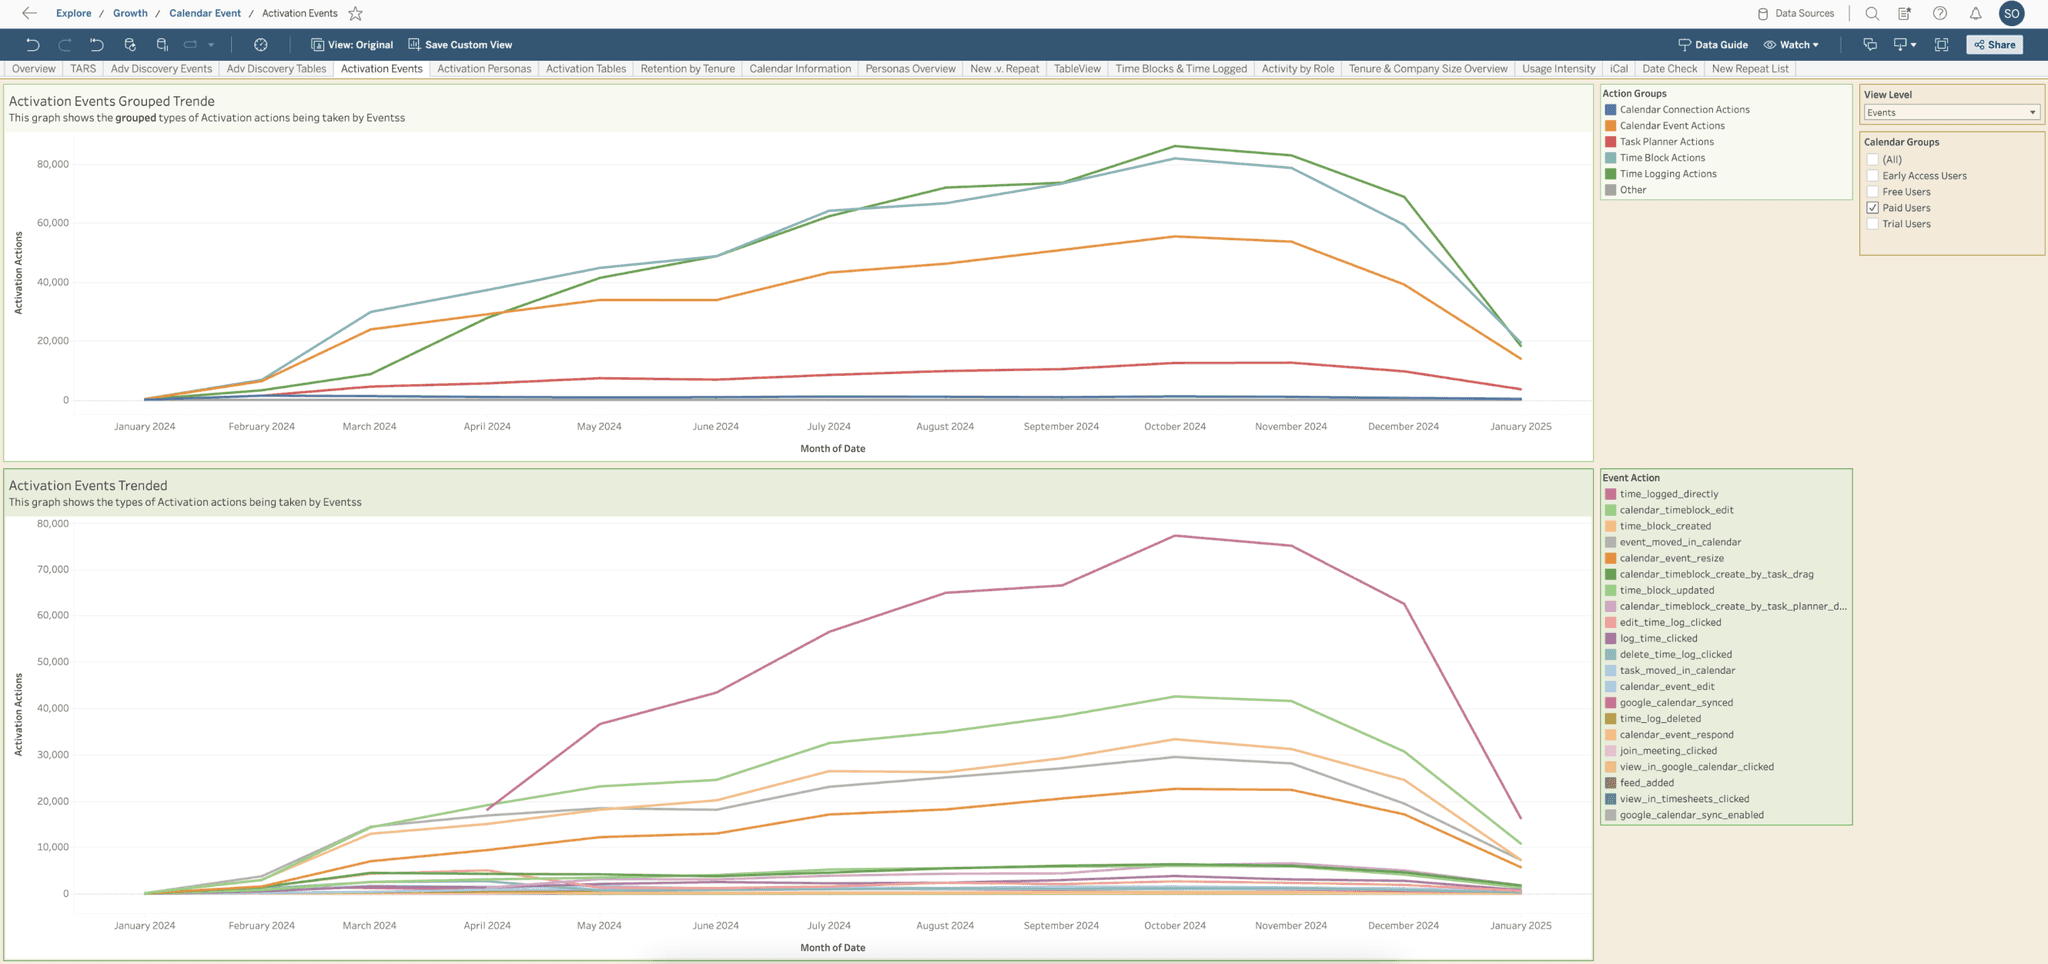Viewport: 2048px width, 964px height.
Task: Open the SO user profile avatar
Action: (x=2012, y=13)
